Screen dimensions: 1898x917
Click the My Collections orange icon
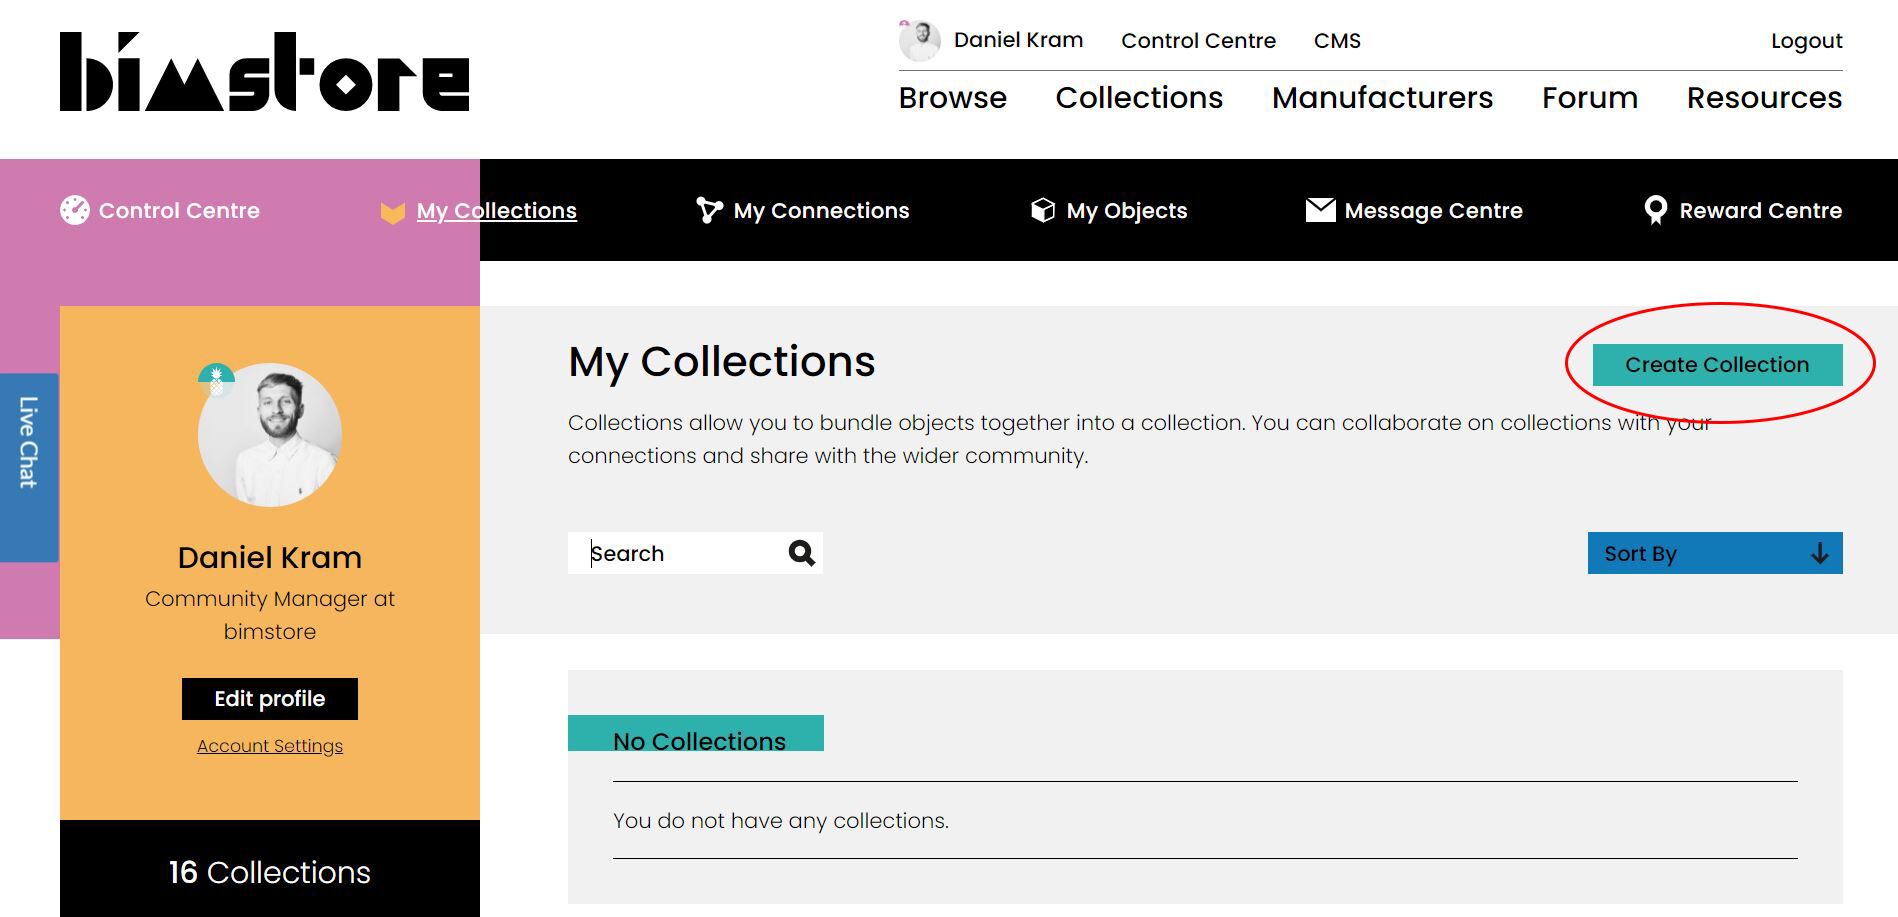[x=393, y=212]
